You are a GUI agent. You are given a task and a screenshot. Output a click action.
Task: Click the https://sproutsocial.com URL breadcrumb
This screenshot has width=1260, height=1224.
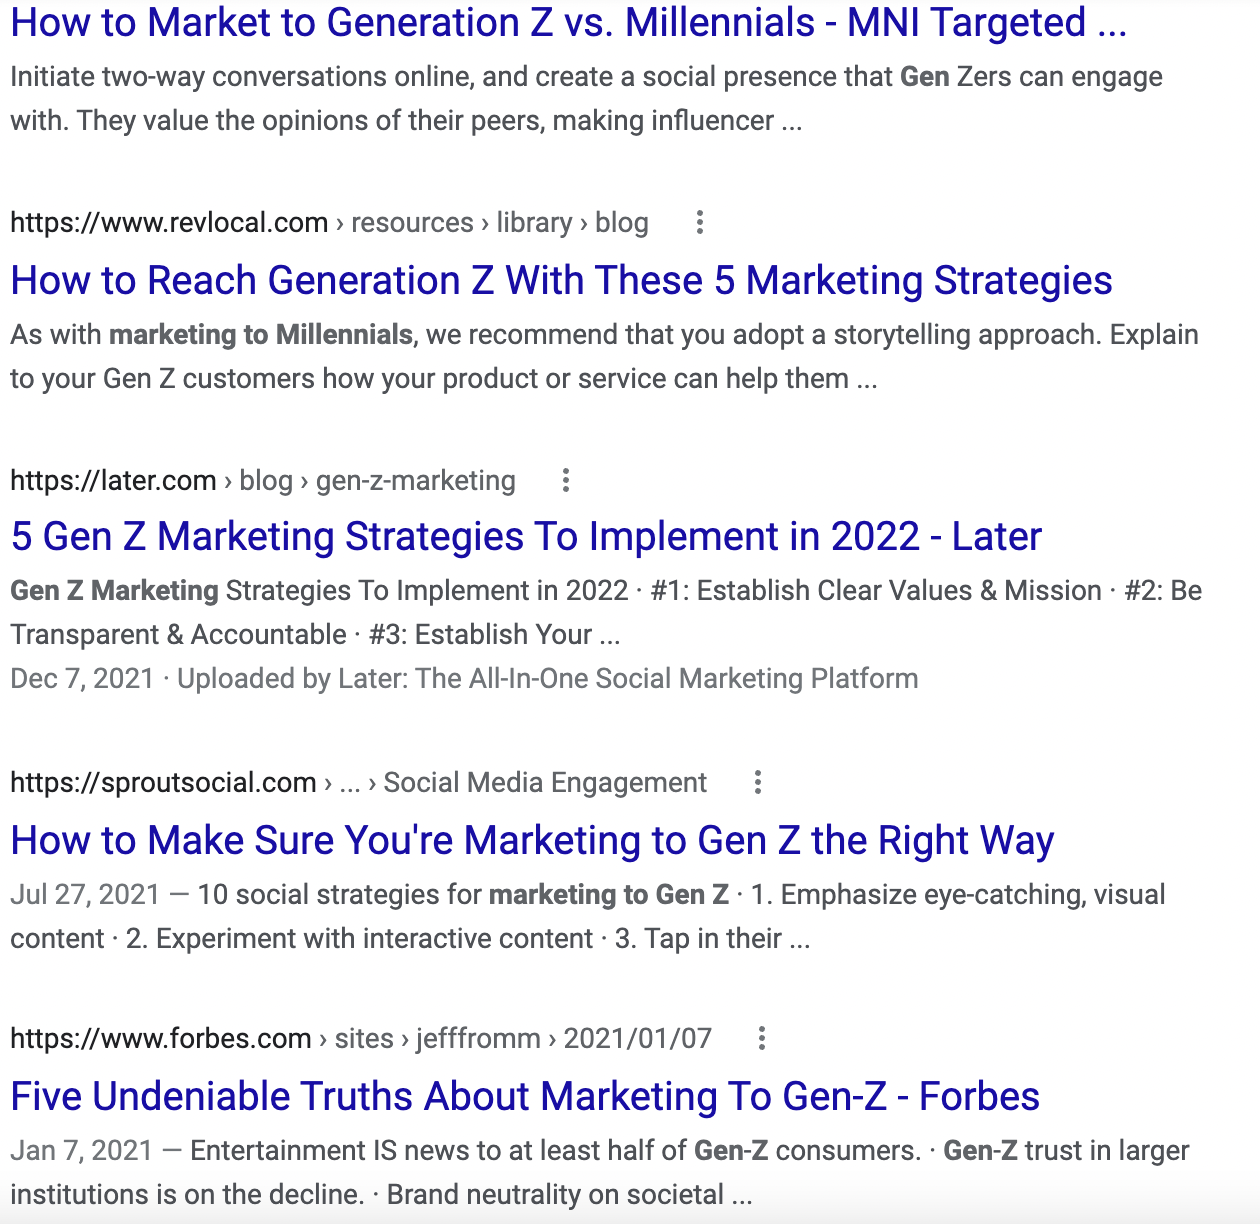[163, 782]
